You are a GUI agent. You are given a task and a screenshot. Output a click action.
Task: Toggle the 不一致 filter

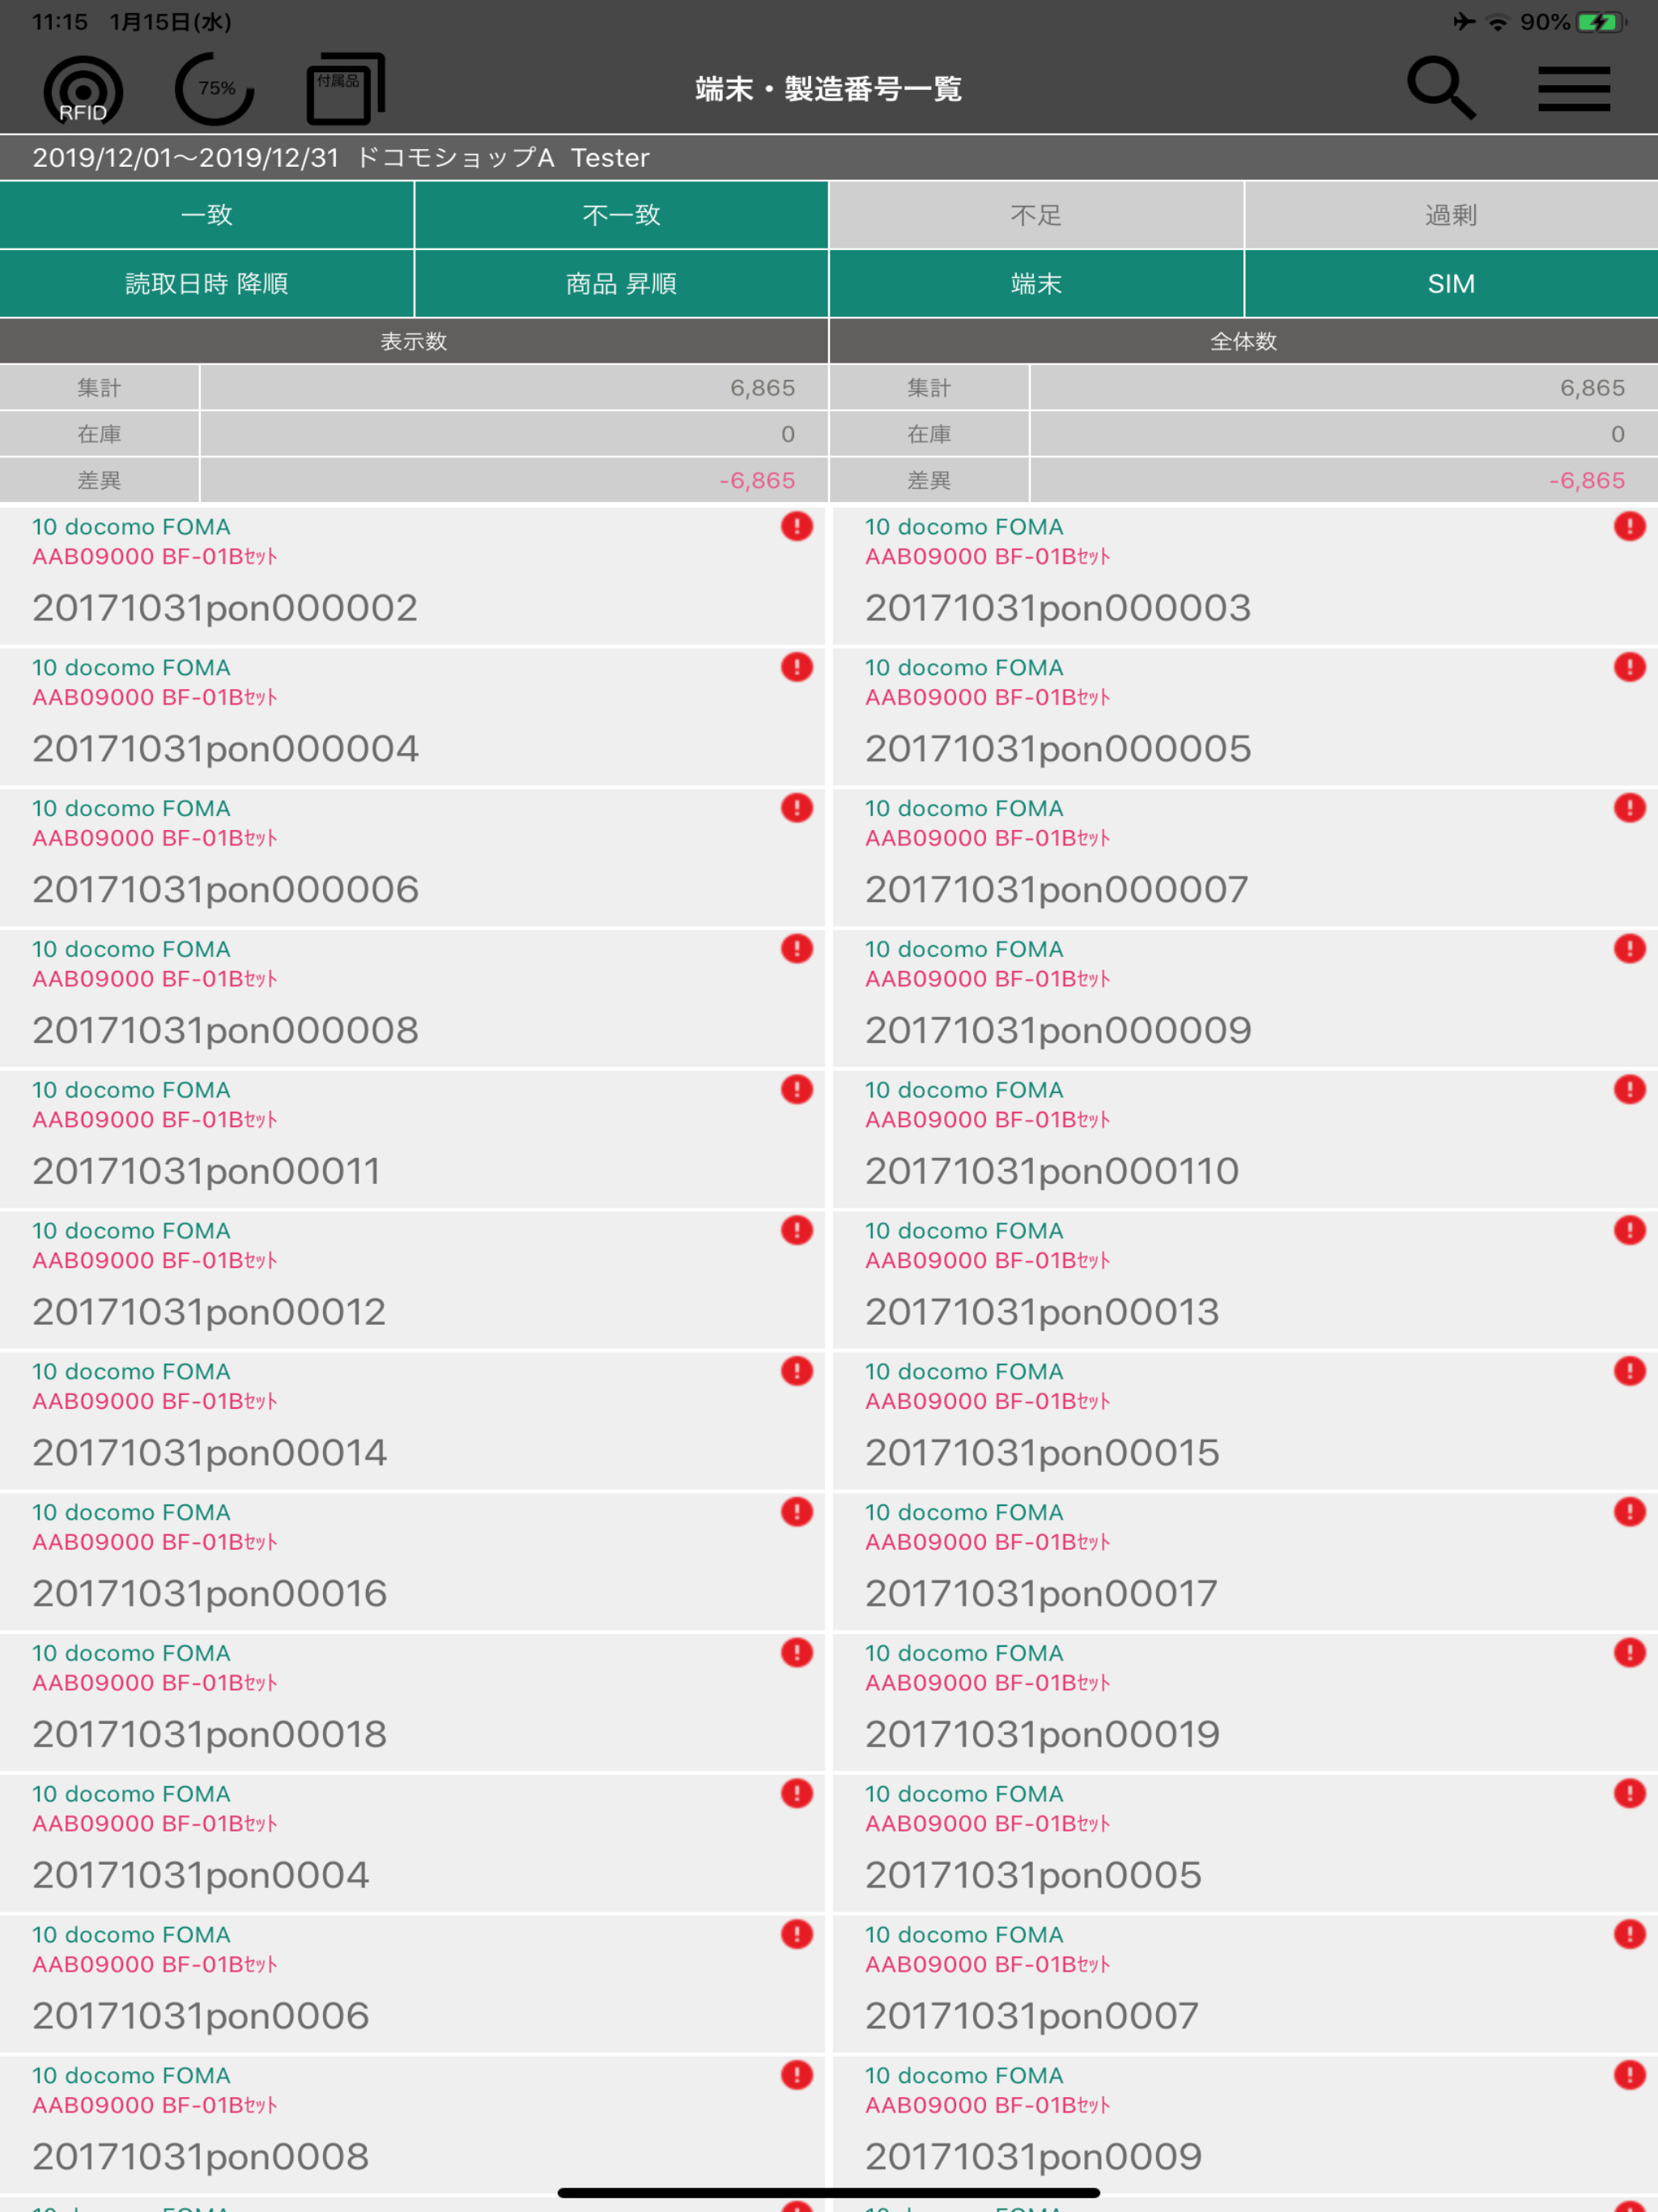point(621,215)
